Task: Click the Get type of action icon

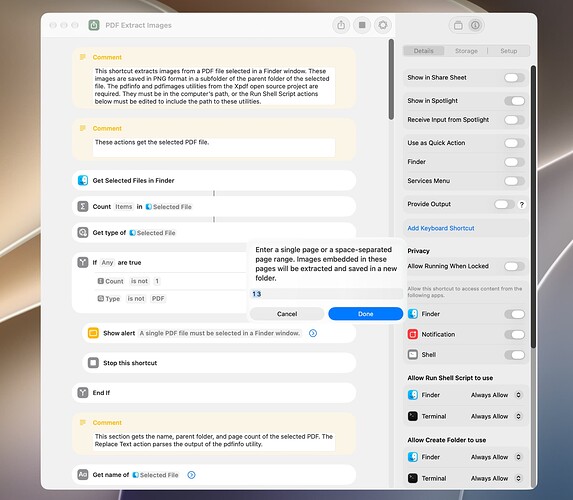Action: point(83,232)
